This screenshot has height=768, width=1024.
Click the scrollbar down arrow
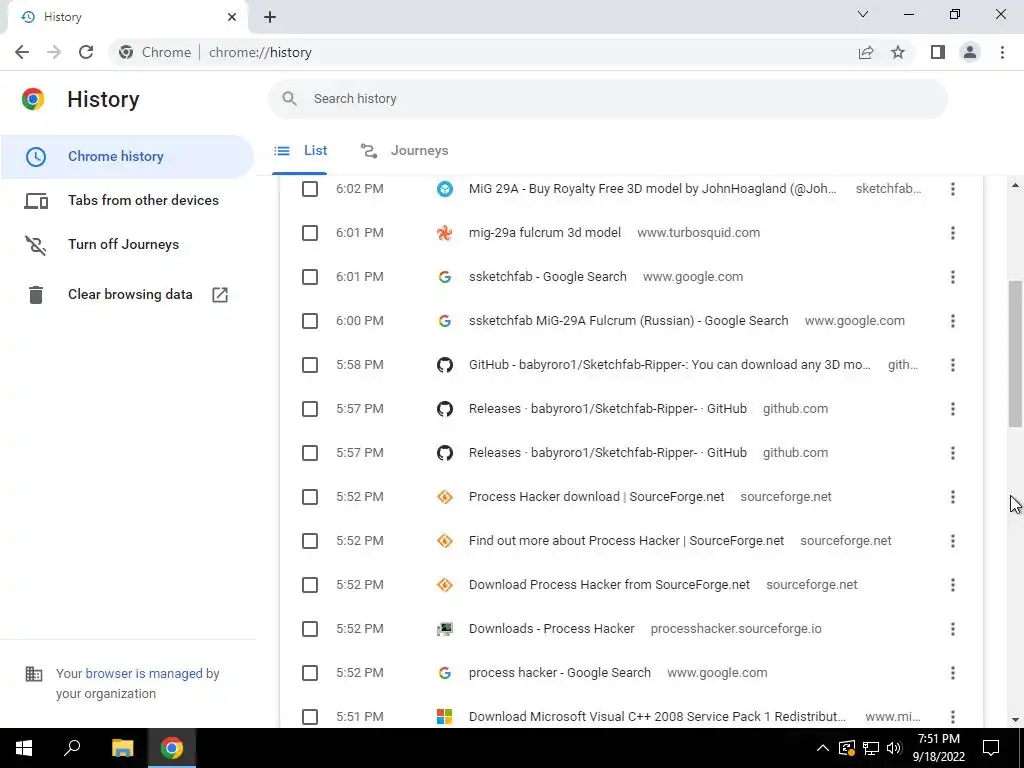[1015, 720]
